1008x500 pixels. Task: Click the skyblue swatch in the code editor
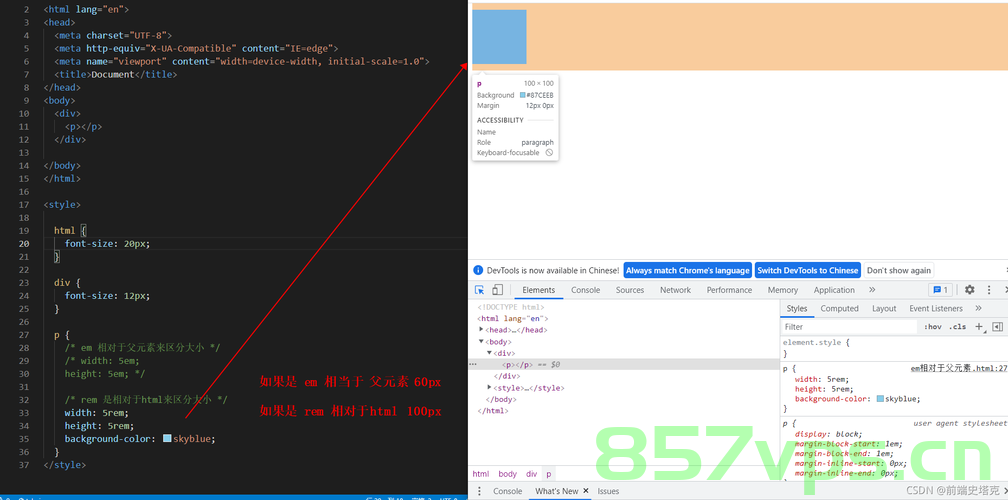click(x=167, y=438)
